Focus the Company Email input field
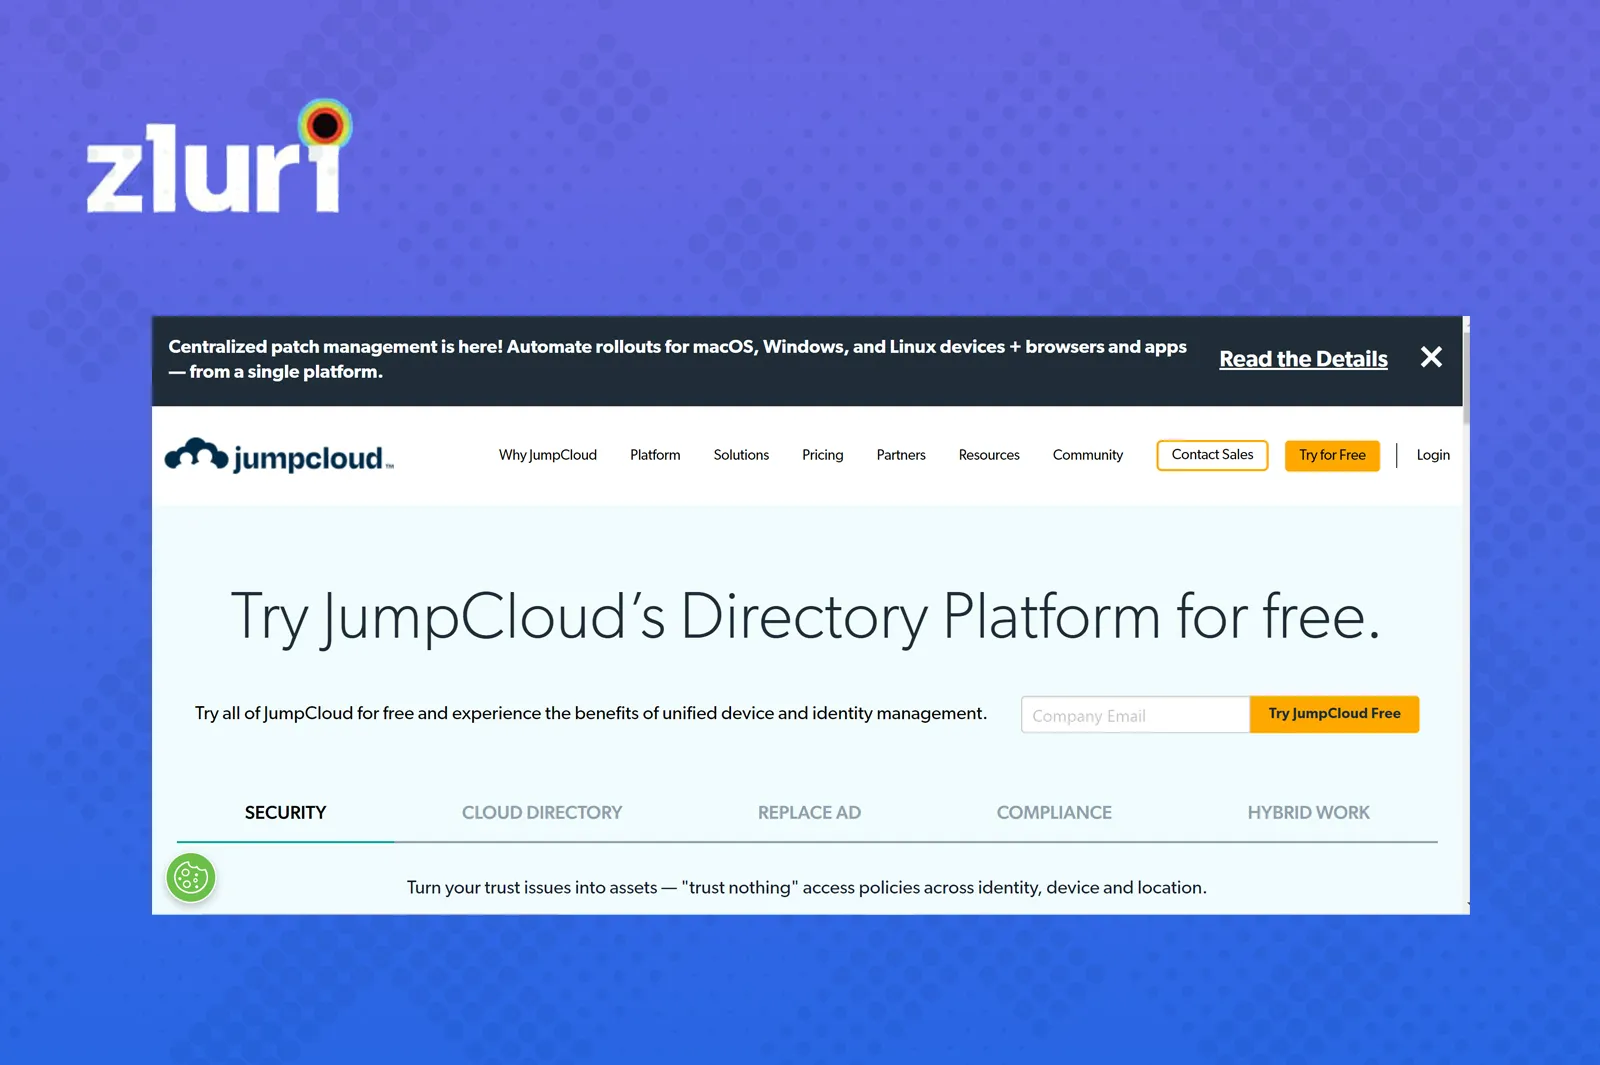Viewport: 1600px width, 1065px height. tap(1135, 715)
